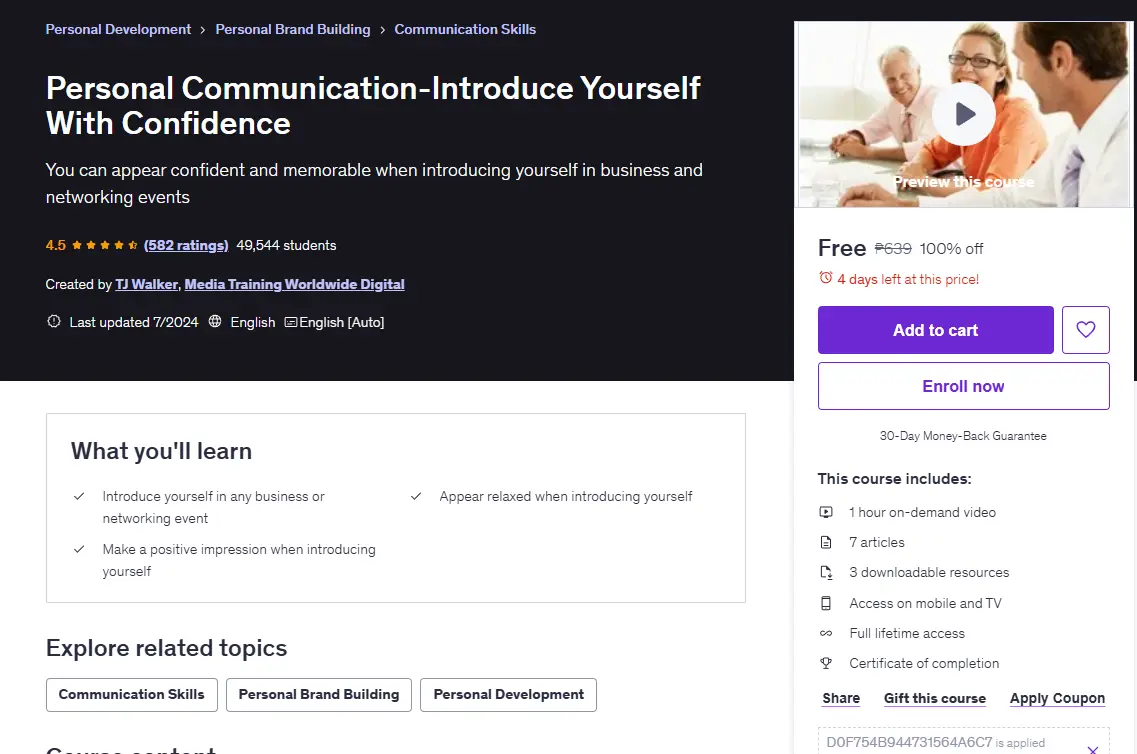This screenshot has height=754, width=1137.
Task: Open the 582 ratings link
Action: tap(186, 245)
